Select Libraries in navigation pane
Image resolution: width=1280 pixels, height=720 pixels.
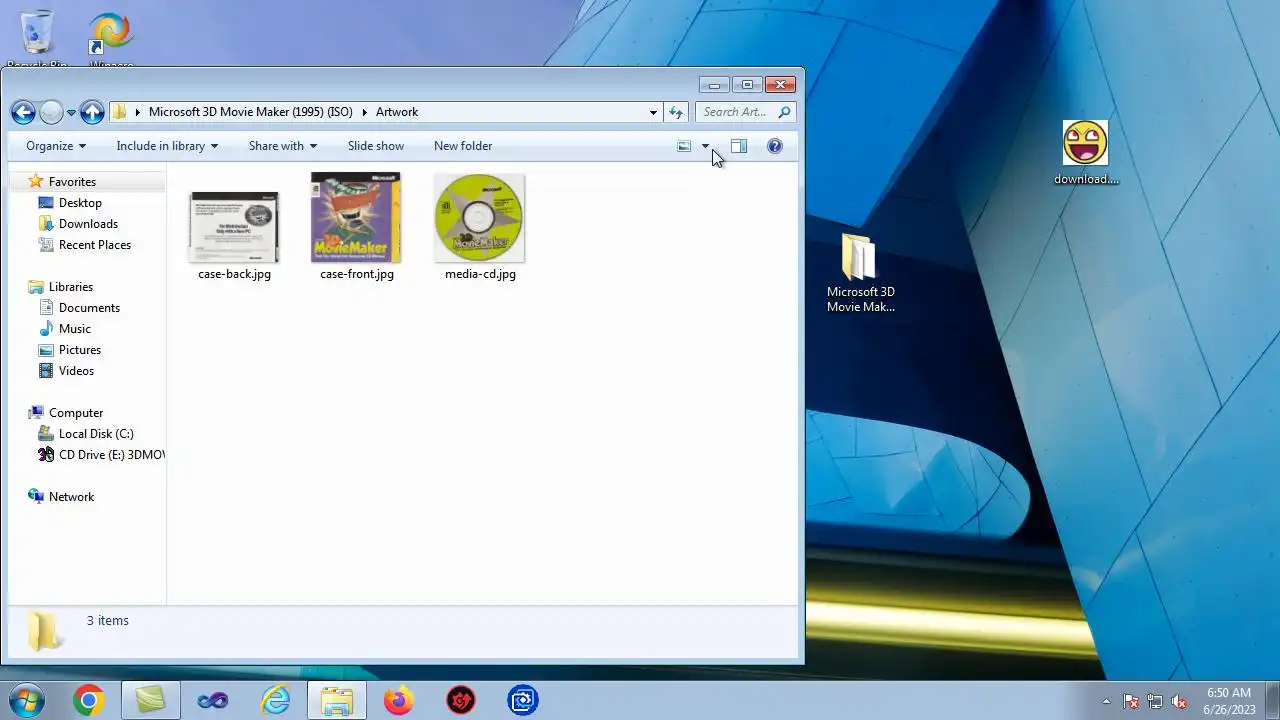[x=70, y=287]
